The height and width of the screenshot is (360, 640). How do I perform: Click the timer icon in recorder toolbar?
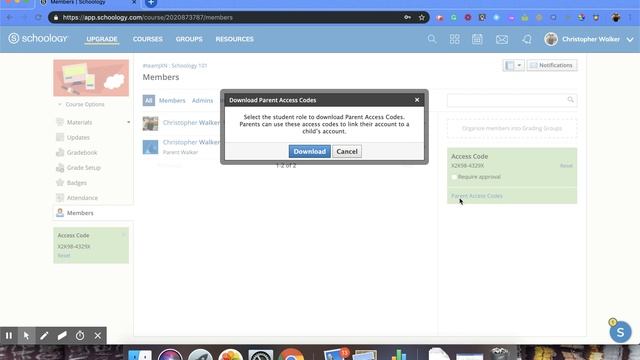[x=80, y=336]
